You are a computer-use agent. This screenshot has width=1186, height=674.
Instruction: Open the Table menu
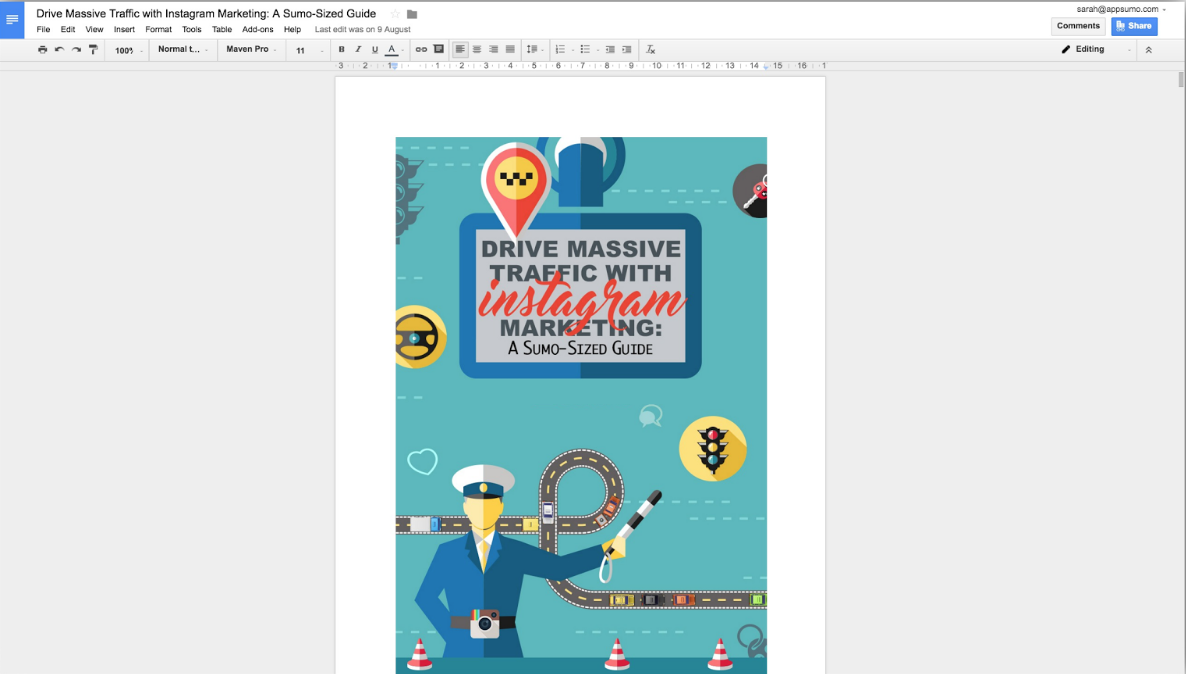pos(222,30)
